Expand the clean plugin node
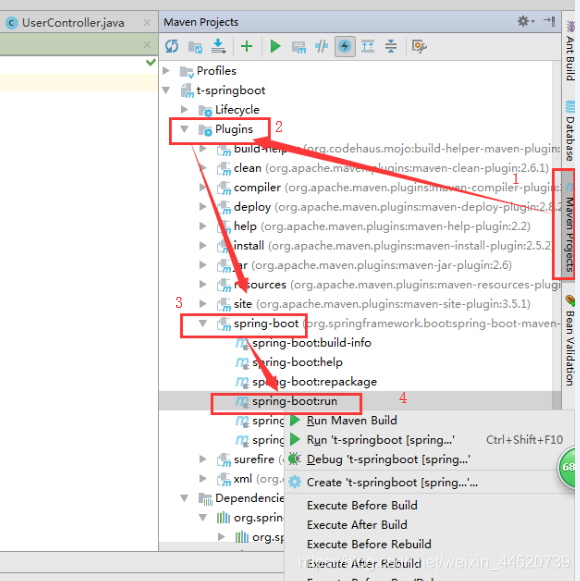580x581 pixels. [203, 168]
